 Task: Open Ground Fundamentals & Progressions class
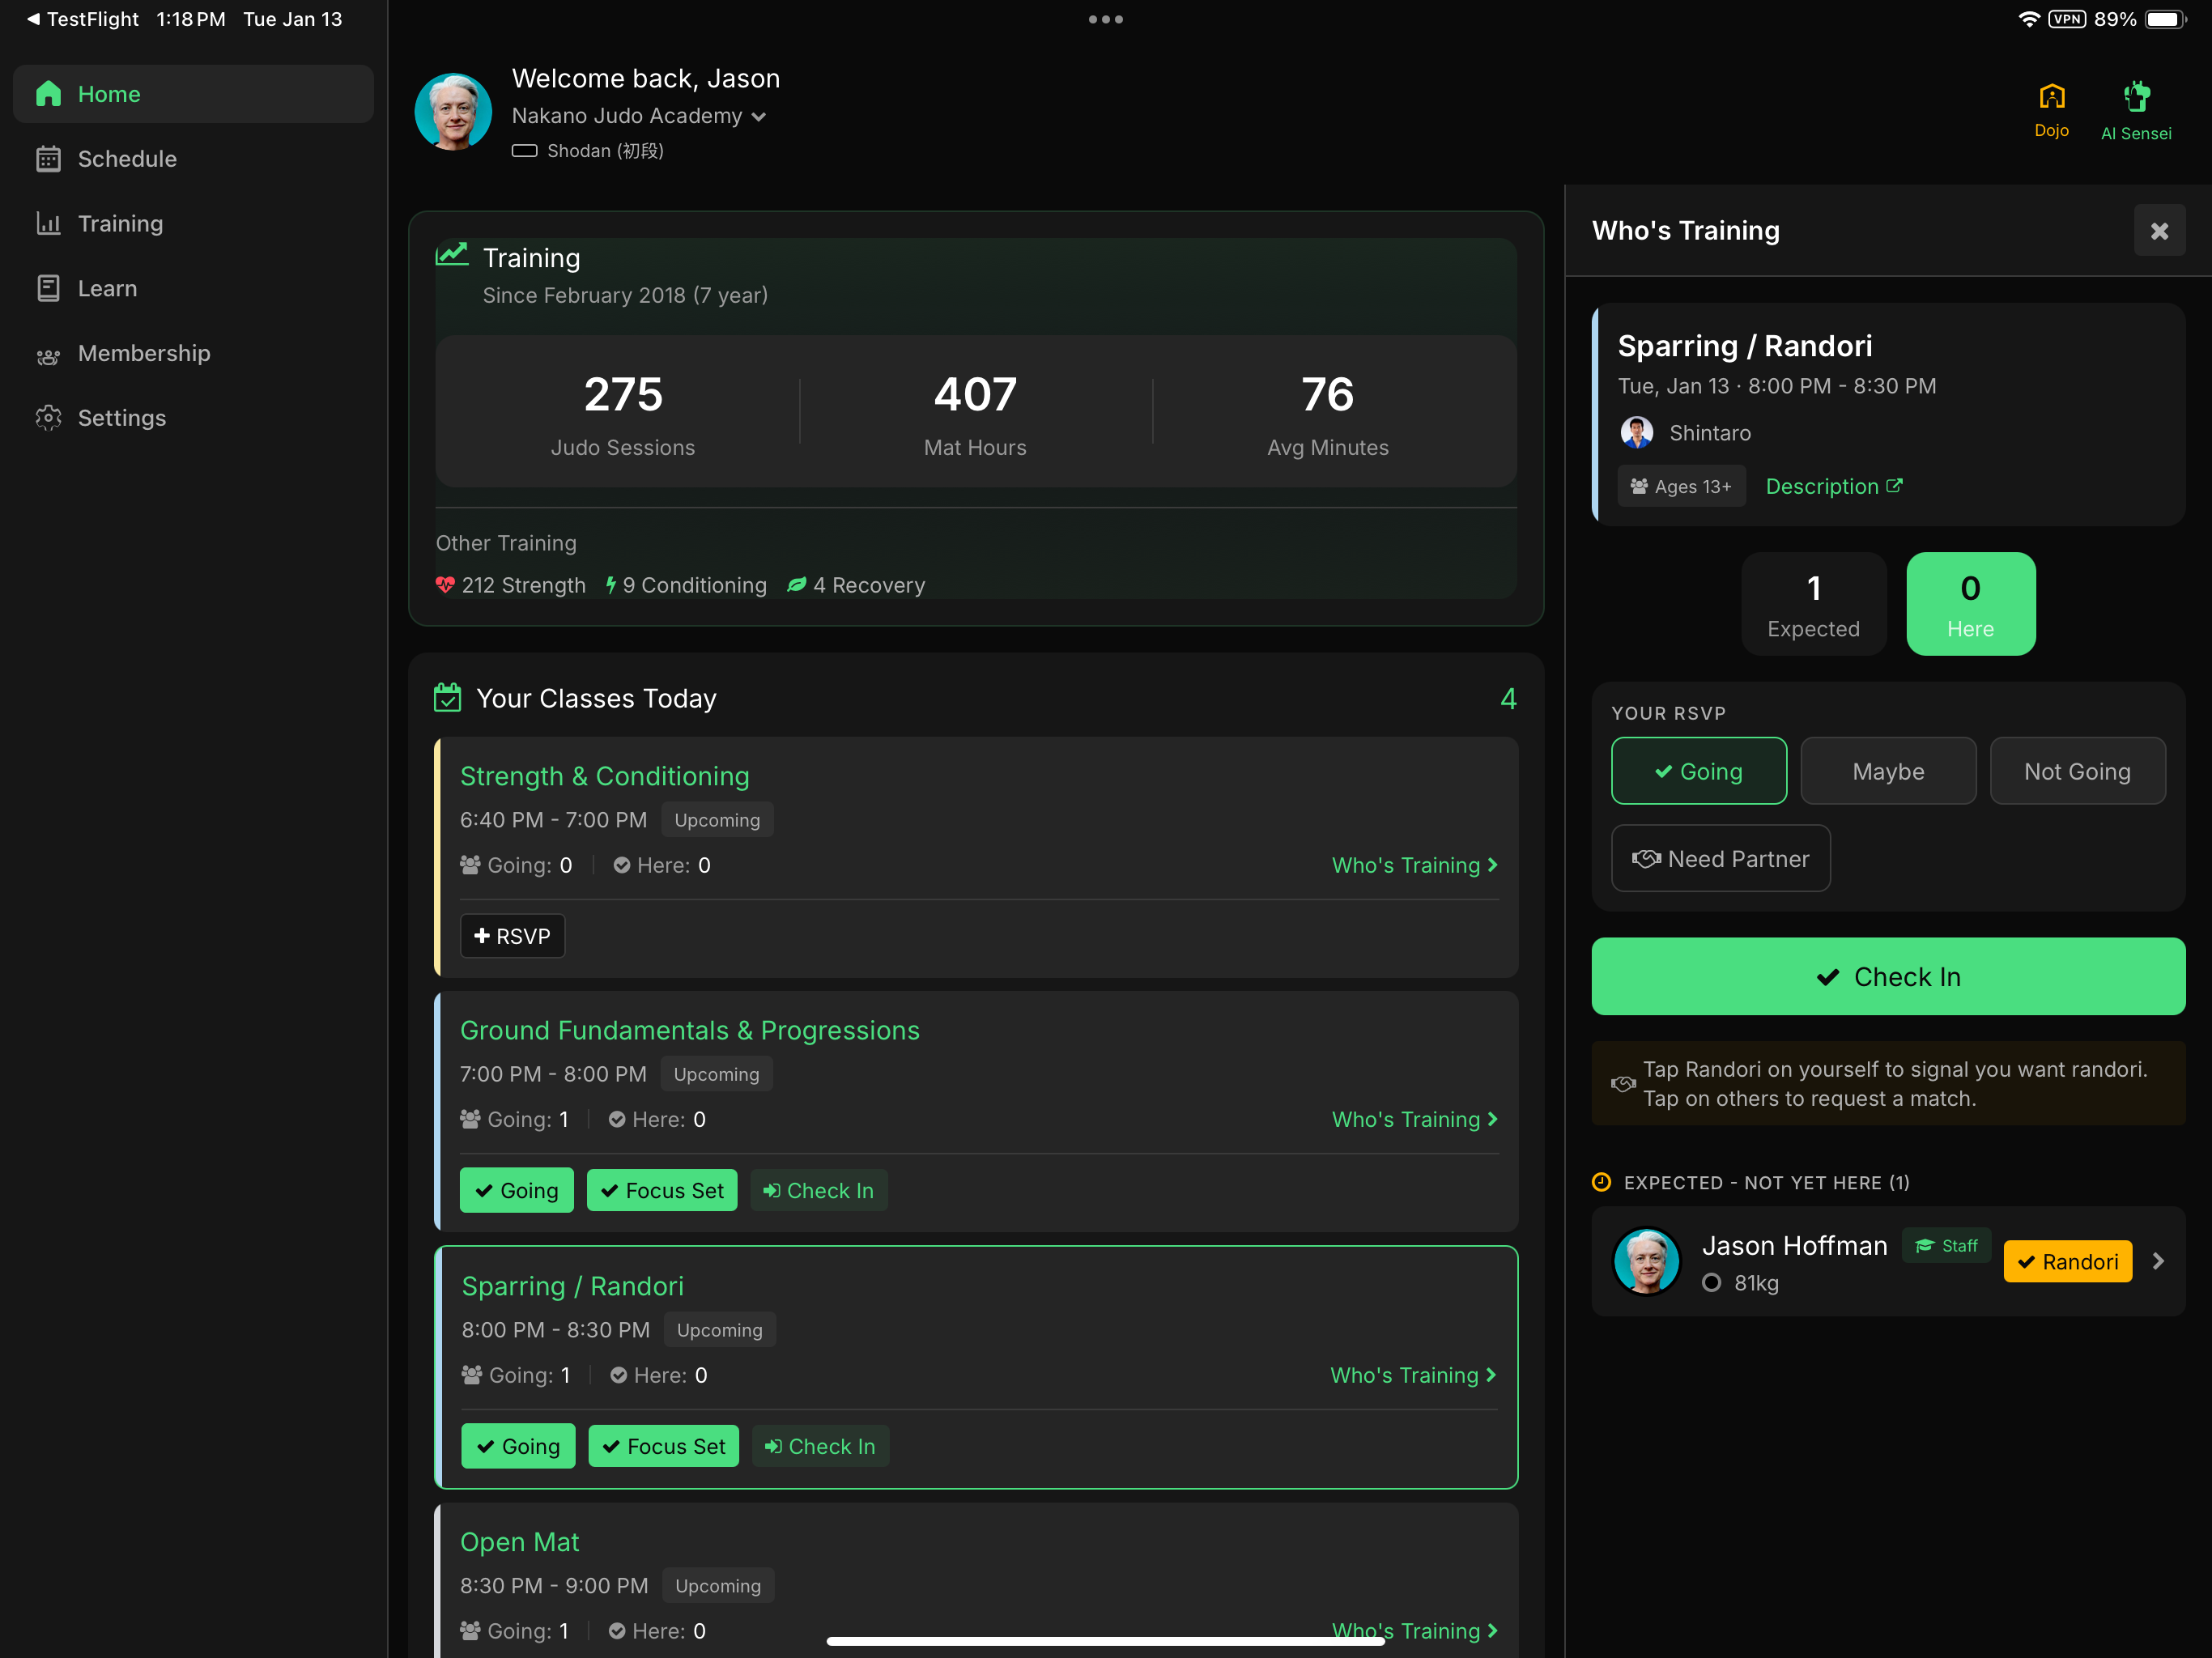click(x=689, y=1030)
